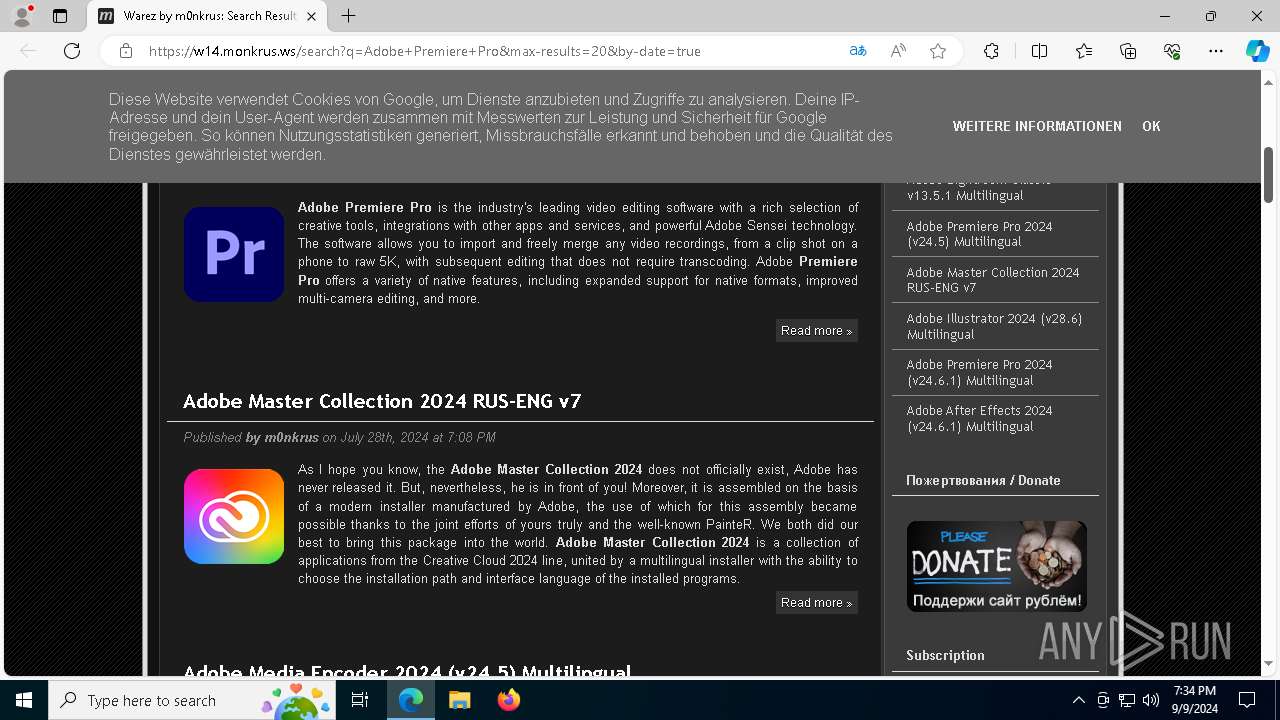Open Adobe Media Encoder 2024 post title
This screenshot has width=1280, height=720.
click(407, 672)
